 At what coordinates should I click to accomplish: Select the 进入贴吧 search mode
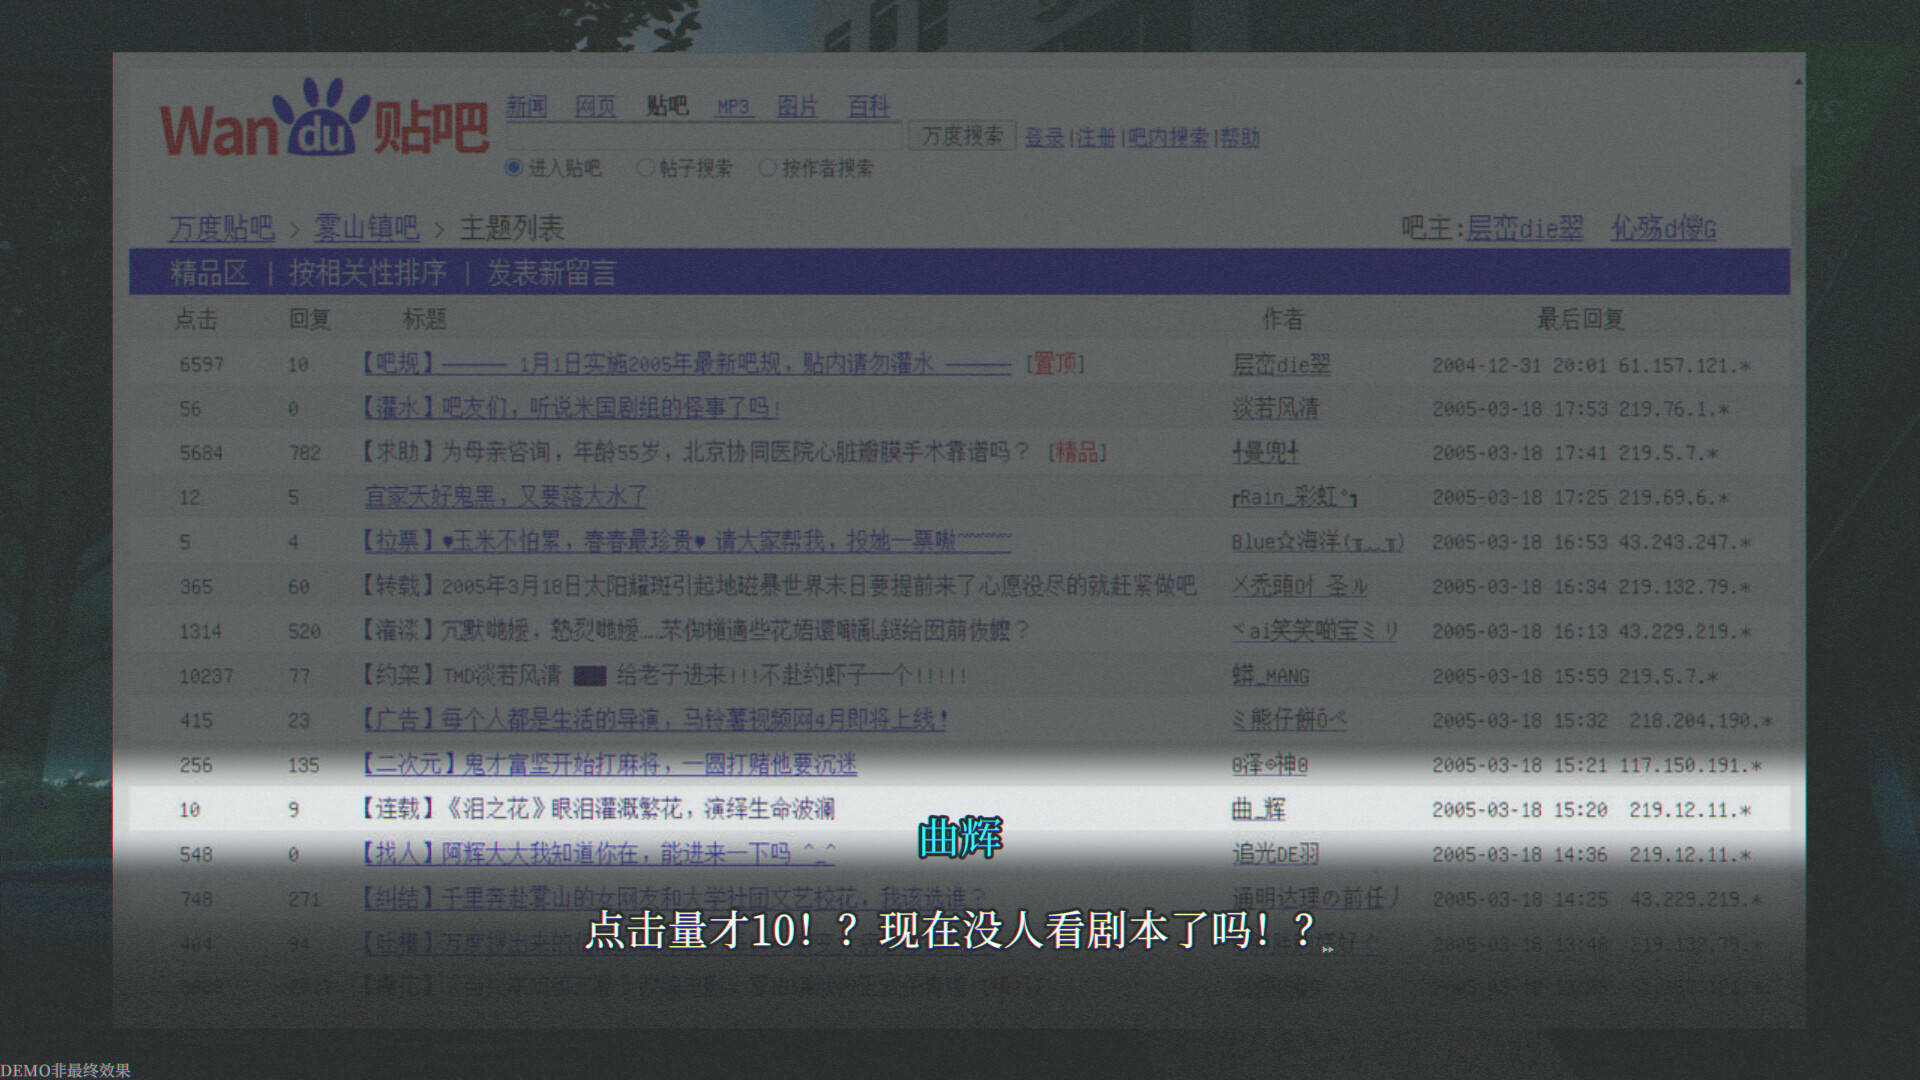(x=513, y=168)
